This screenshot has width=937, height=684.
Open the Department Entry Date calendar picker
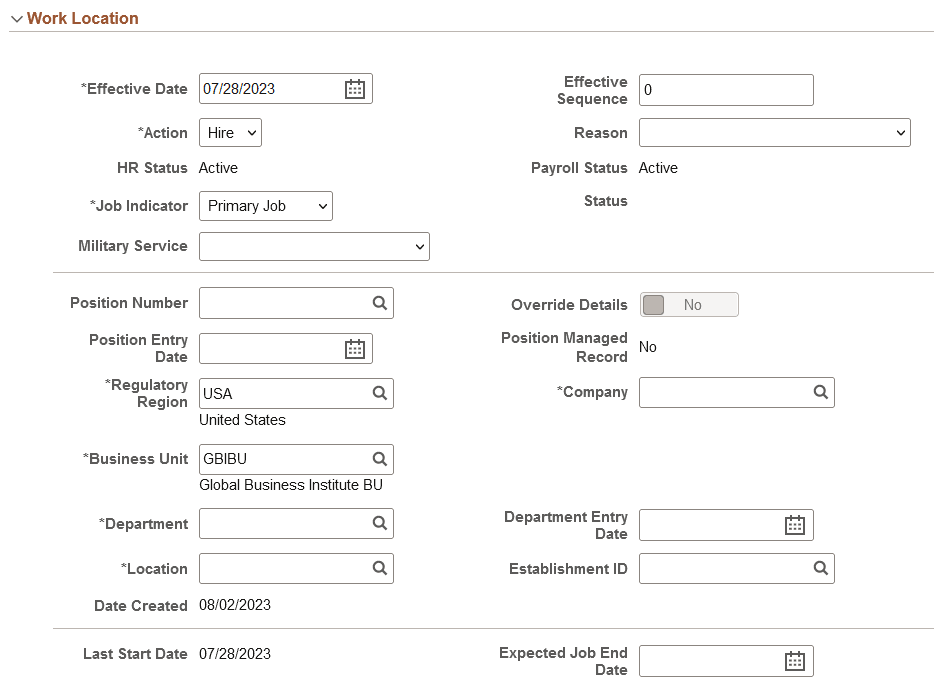795,524
